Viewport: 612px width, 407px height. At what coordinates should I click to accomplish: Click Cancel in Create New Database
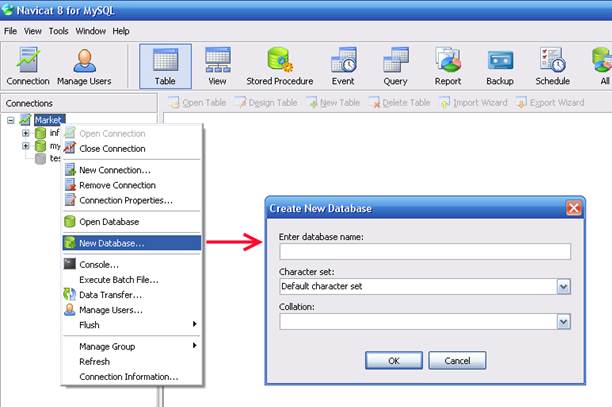457,361
